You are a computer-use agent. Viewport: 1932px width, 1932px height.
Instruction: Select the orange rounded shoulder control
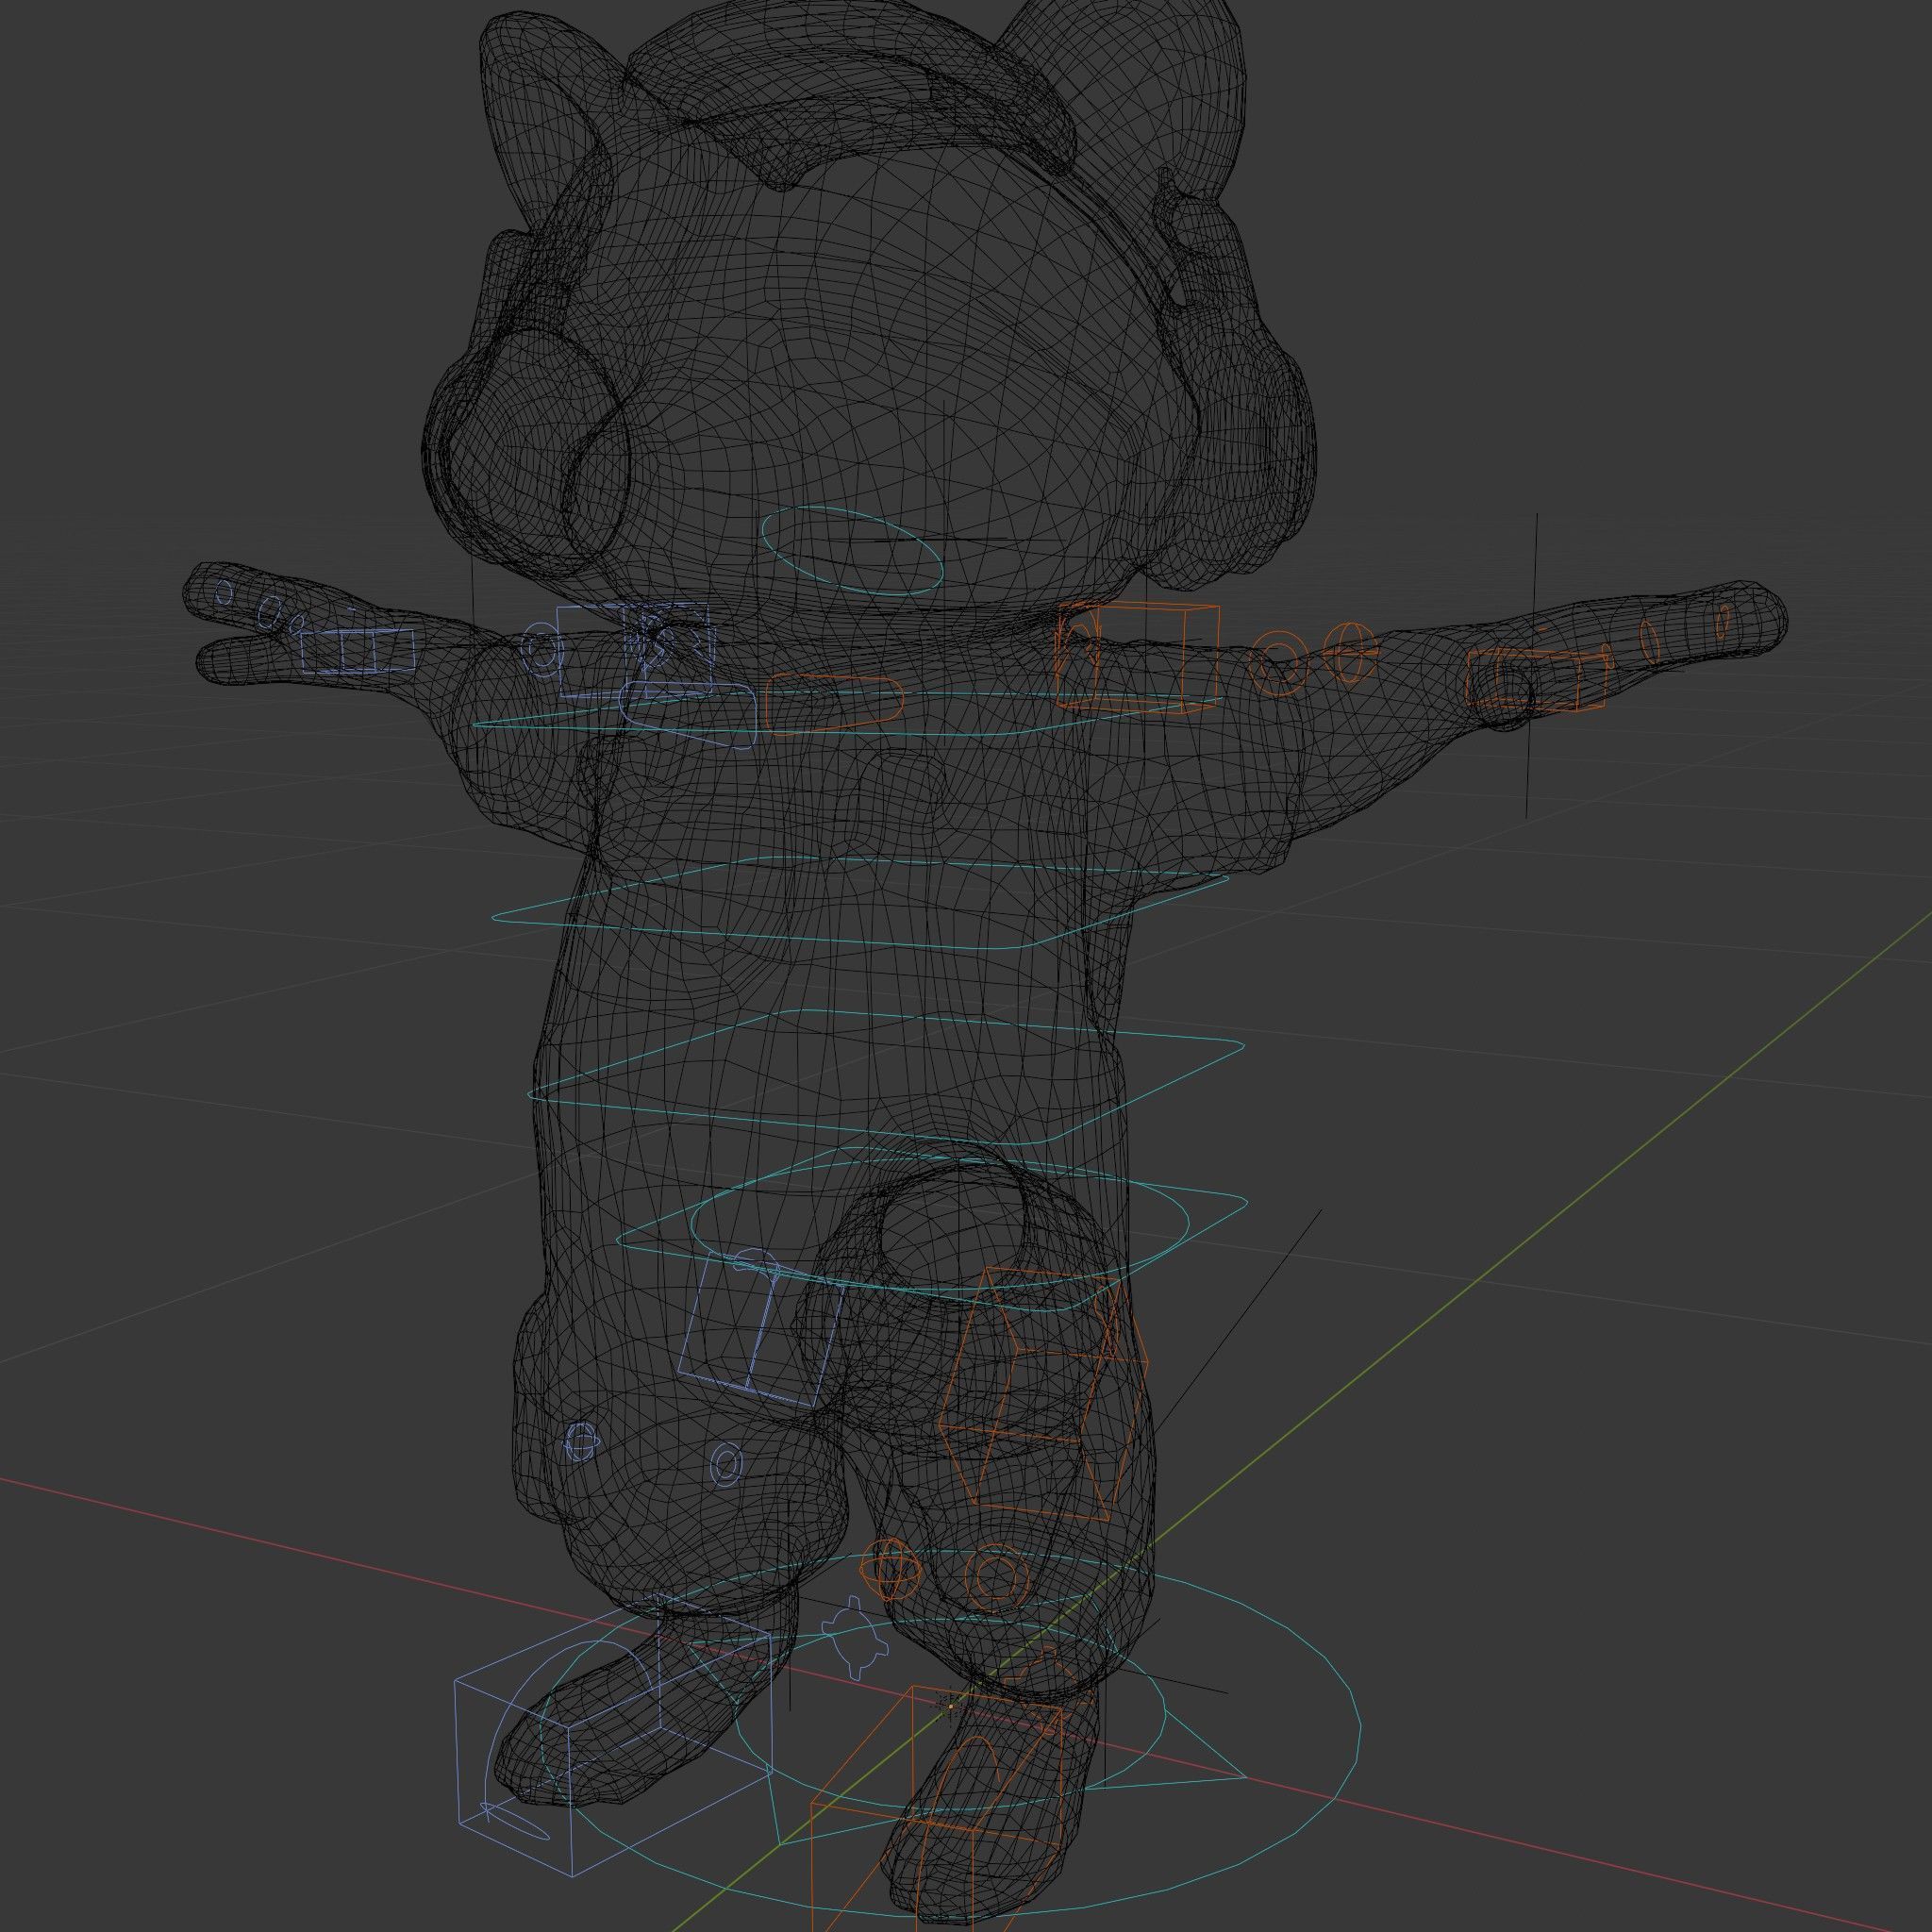833,703
